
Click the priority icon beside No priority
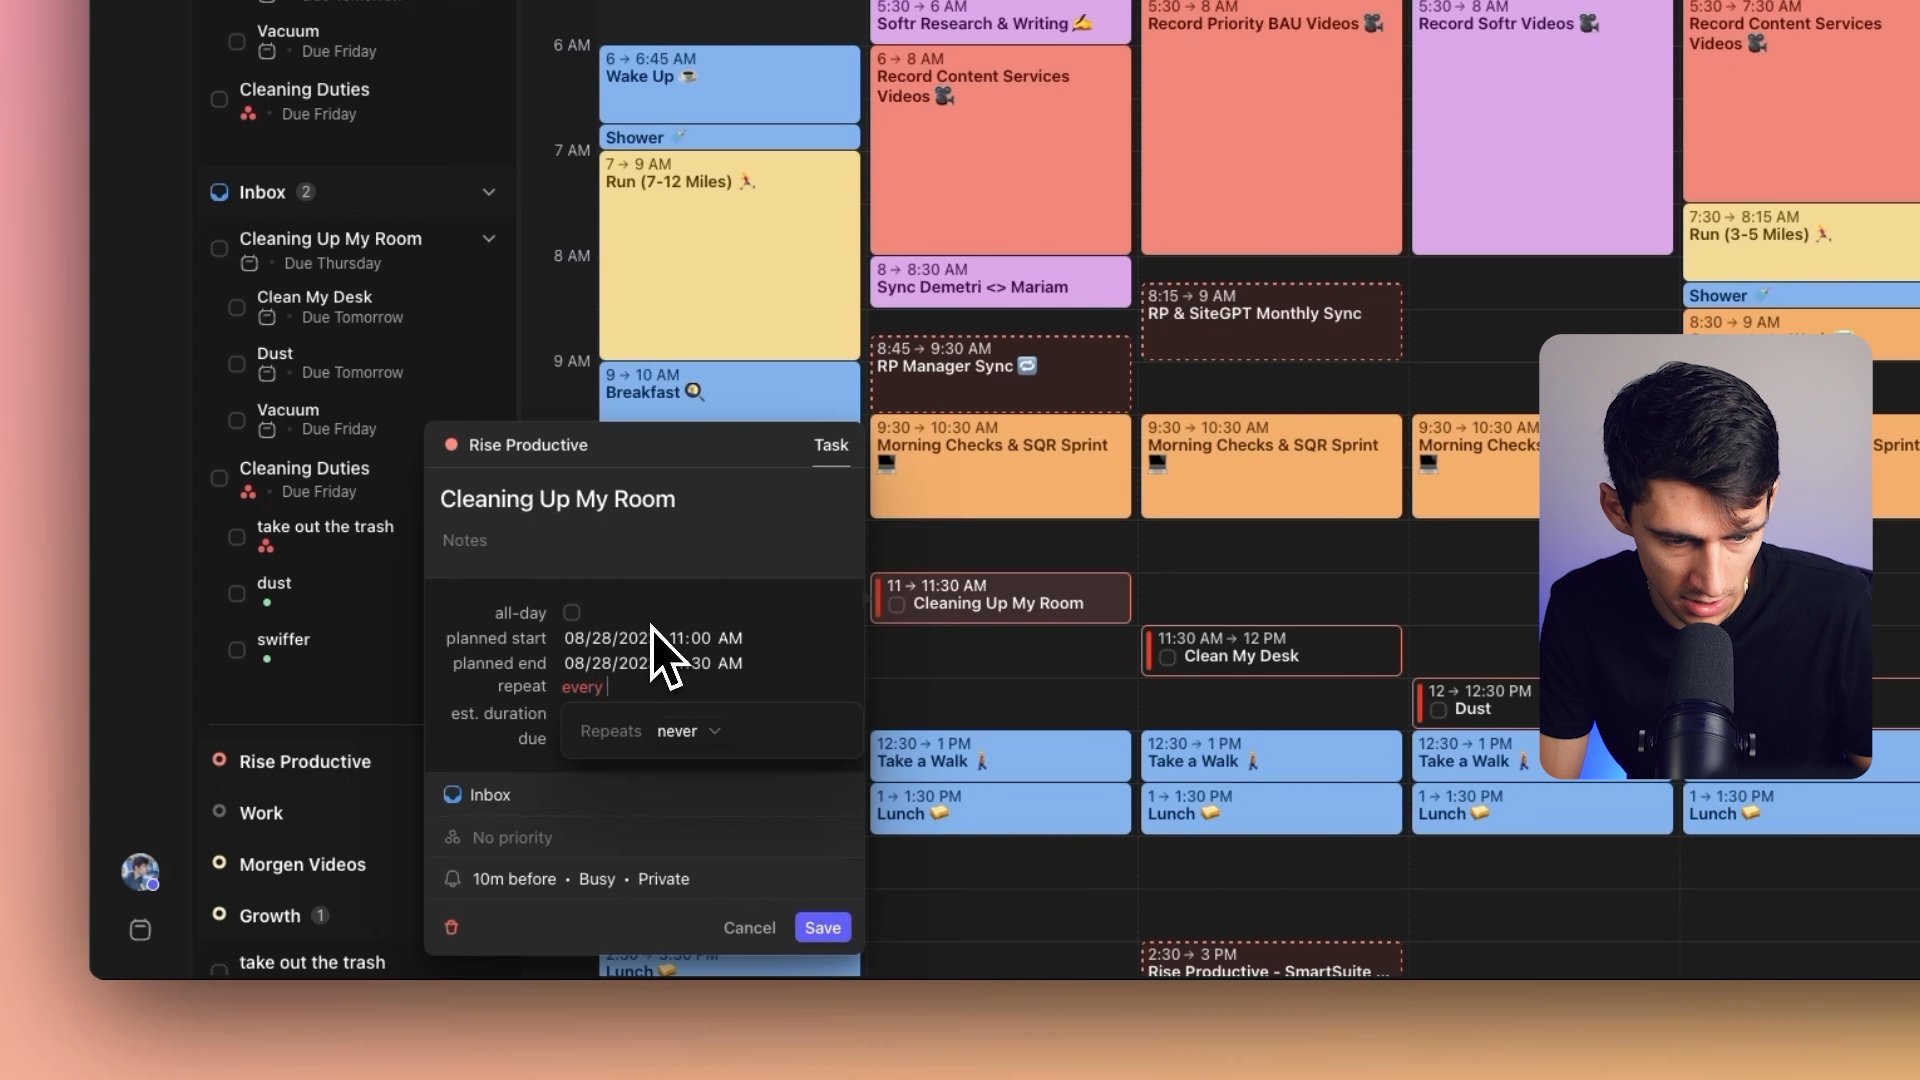[452, 838]
